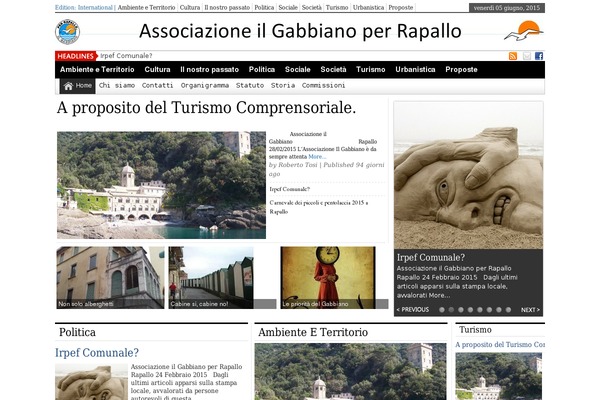Image resolution: width=600 pixels, height=400 pixels.
Task: Open the RSS feed icon
Action: click(x=513, y=56)
